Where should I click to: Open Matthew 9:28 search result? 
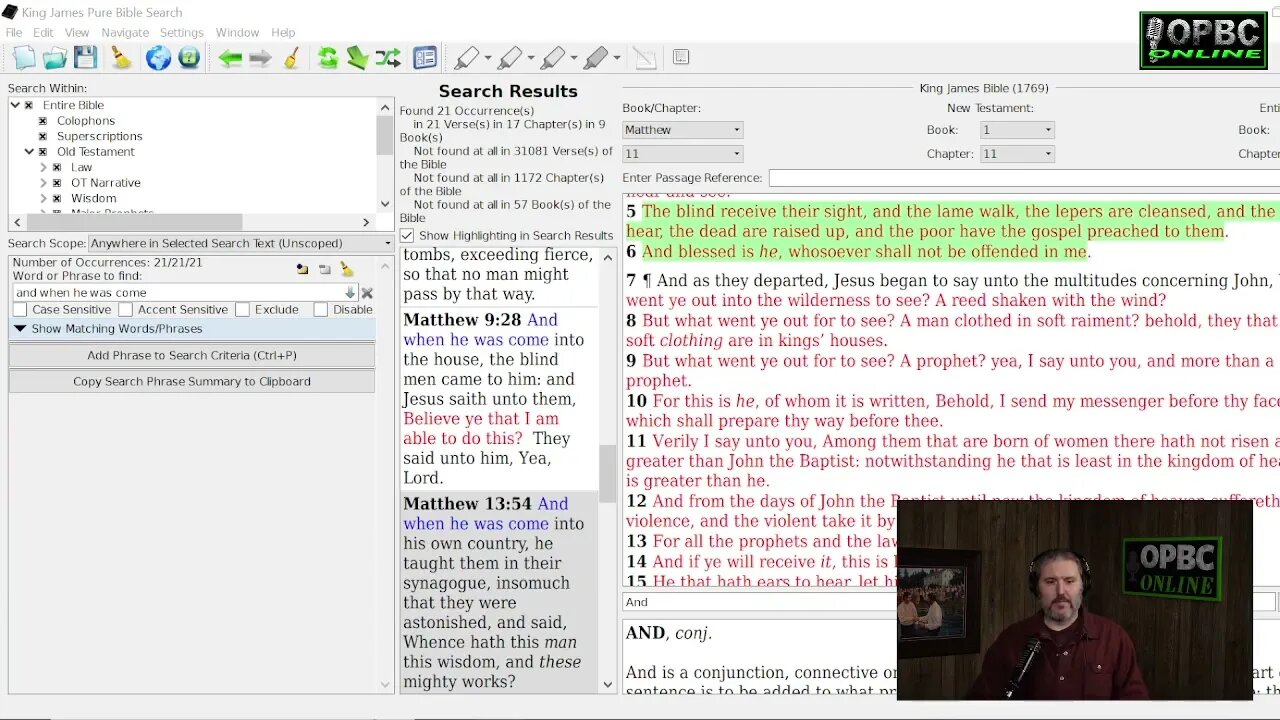tap(499, 399)
